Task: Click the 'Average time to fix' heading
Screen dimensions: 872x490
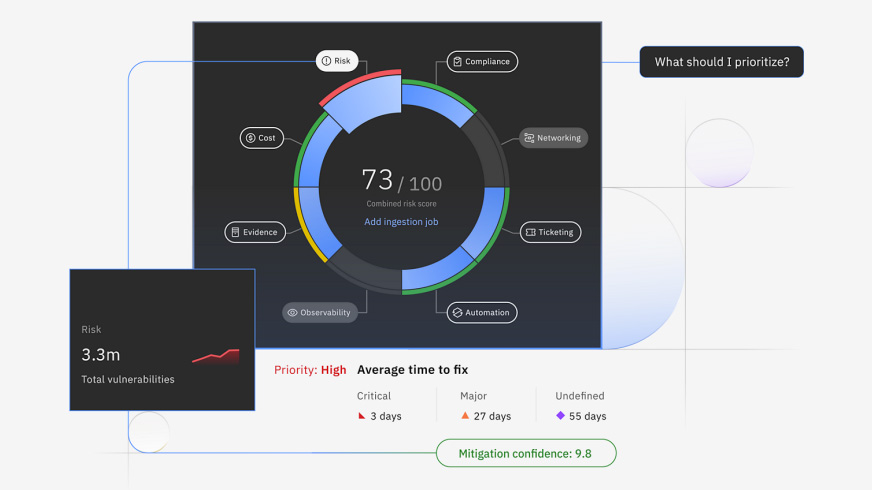Action: pos(413,370)
